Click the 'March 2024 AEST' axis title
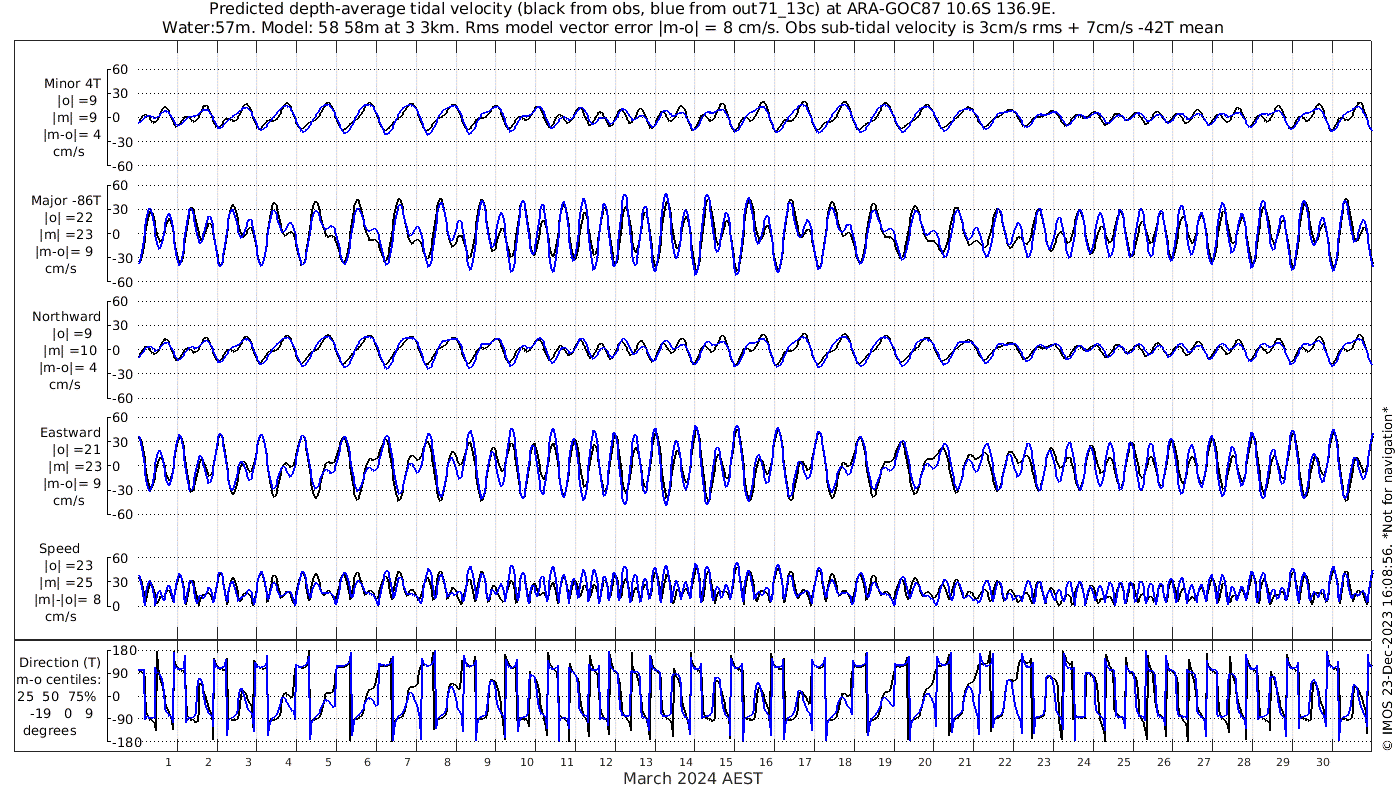Viewport: 1400px width, 800px height. pyautogui.click(x=692, y=778)
